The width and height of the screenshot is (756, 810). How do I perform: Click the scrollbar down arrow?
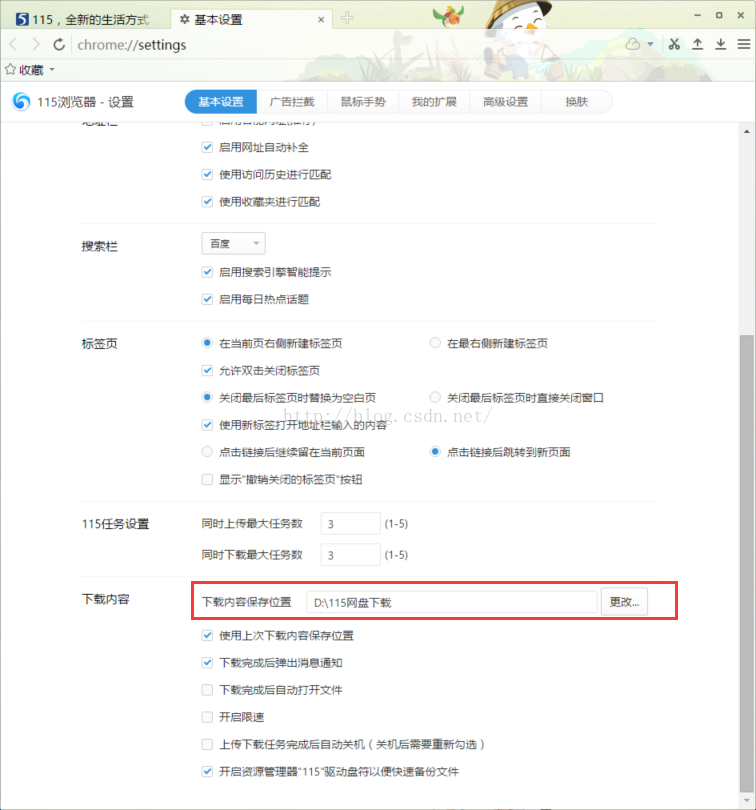pyautogui.click(x=747, y=801)
